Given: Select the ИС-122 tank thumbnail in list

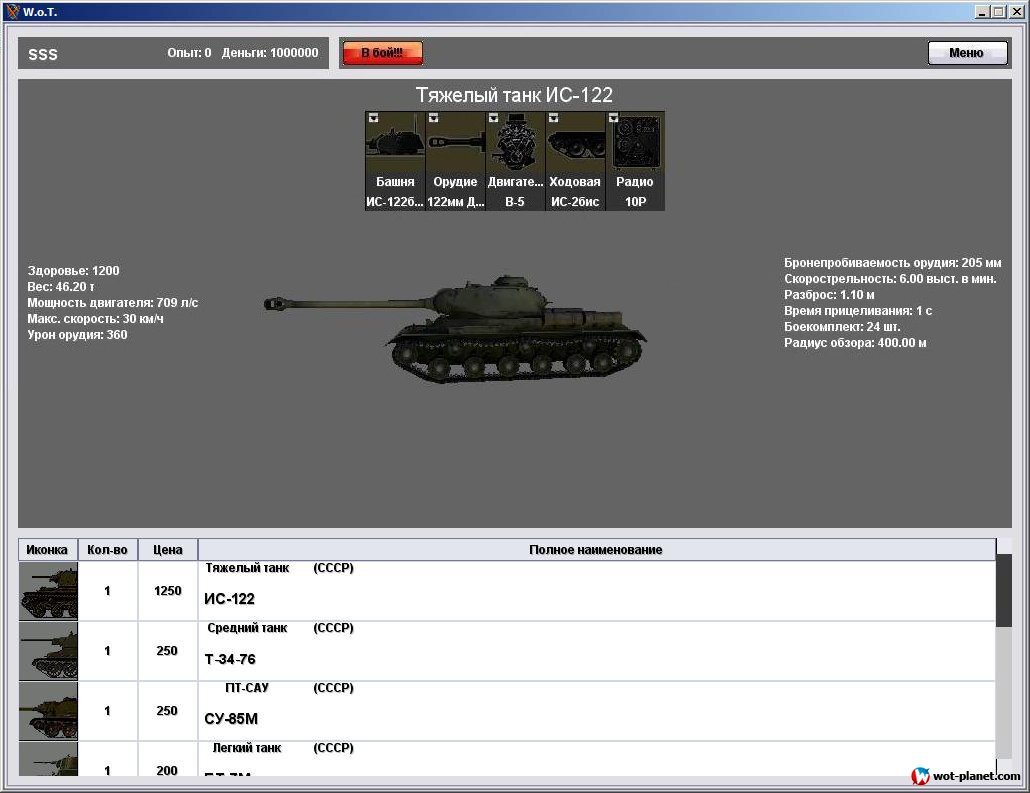Looking at the screenshot, I should [49, 591].
